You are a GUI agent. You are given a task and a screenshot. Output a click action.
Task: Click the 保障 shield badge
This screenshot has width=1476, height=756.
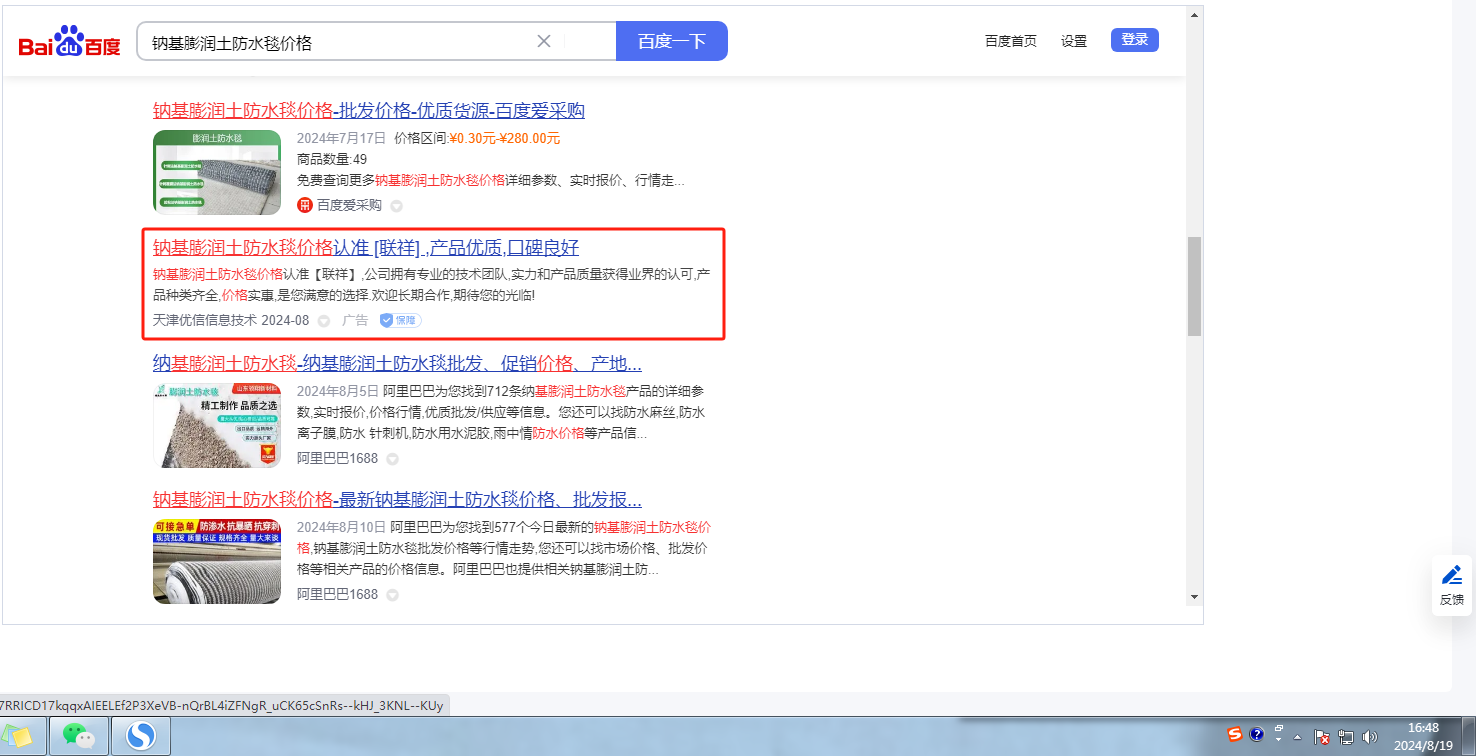click(x=400, y=321)
